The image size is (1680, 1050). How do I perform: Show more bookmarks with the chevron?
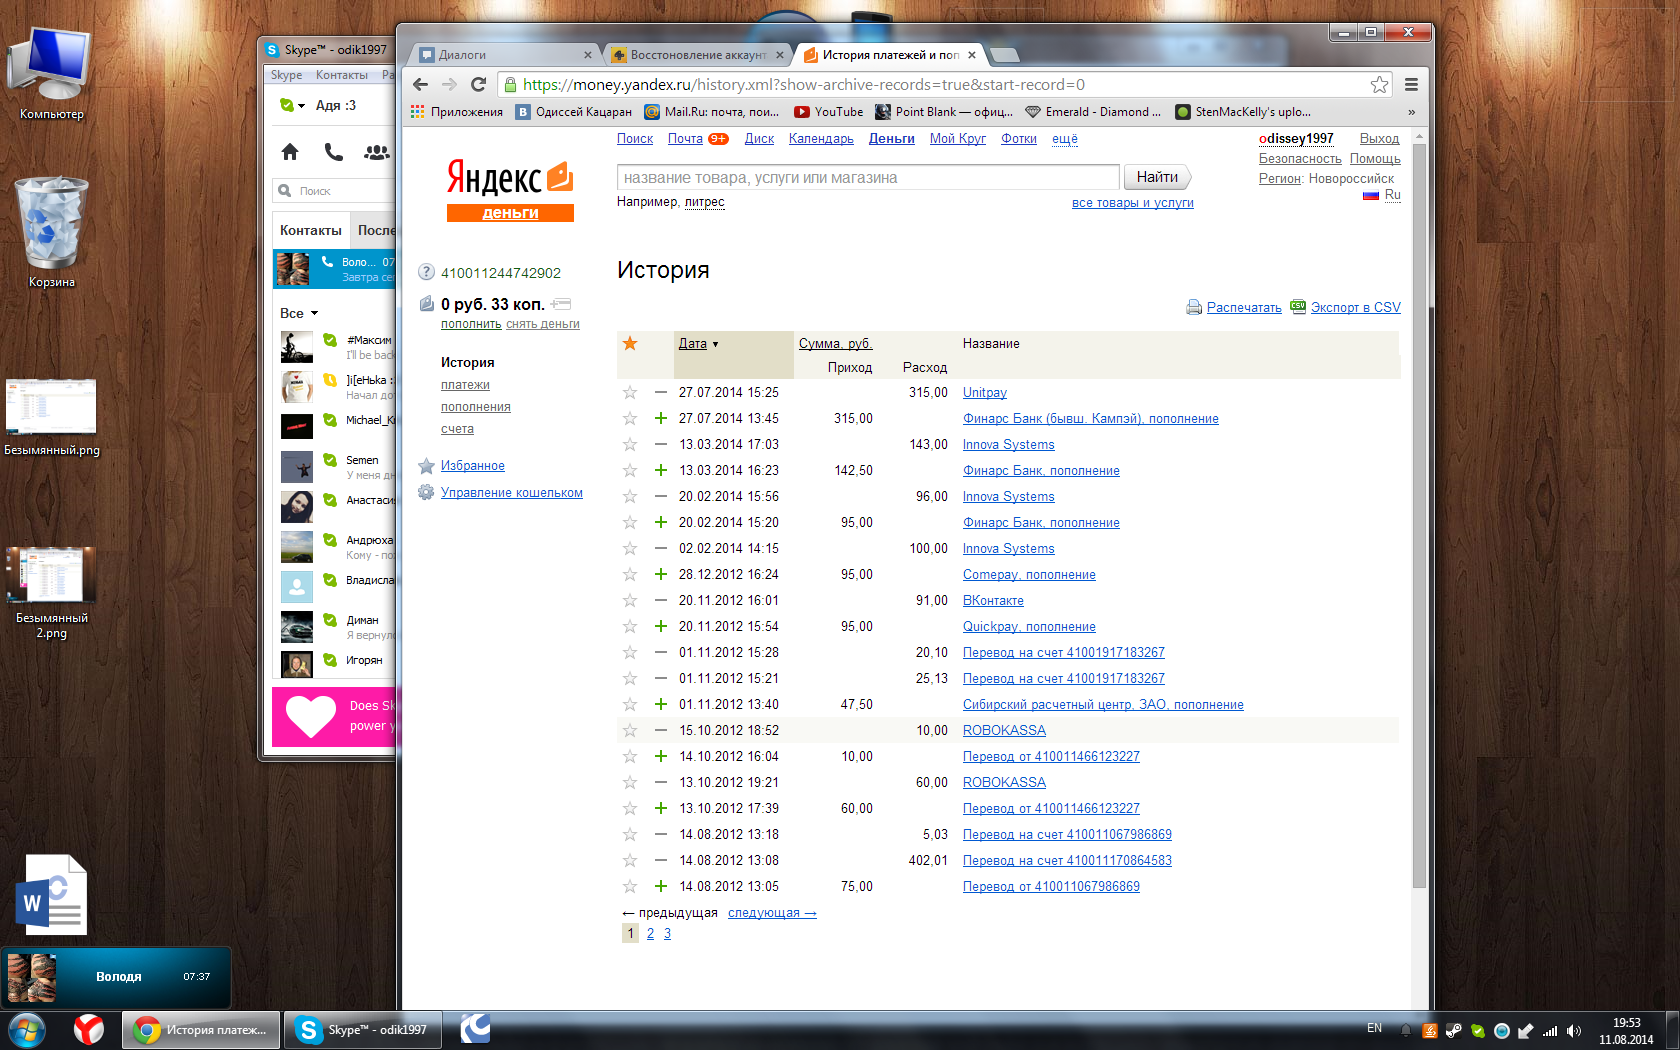click(x=1411, y=112)
